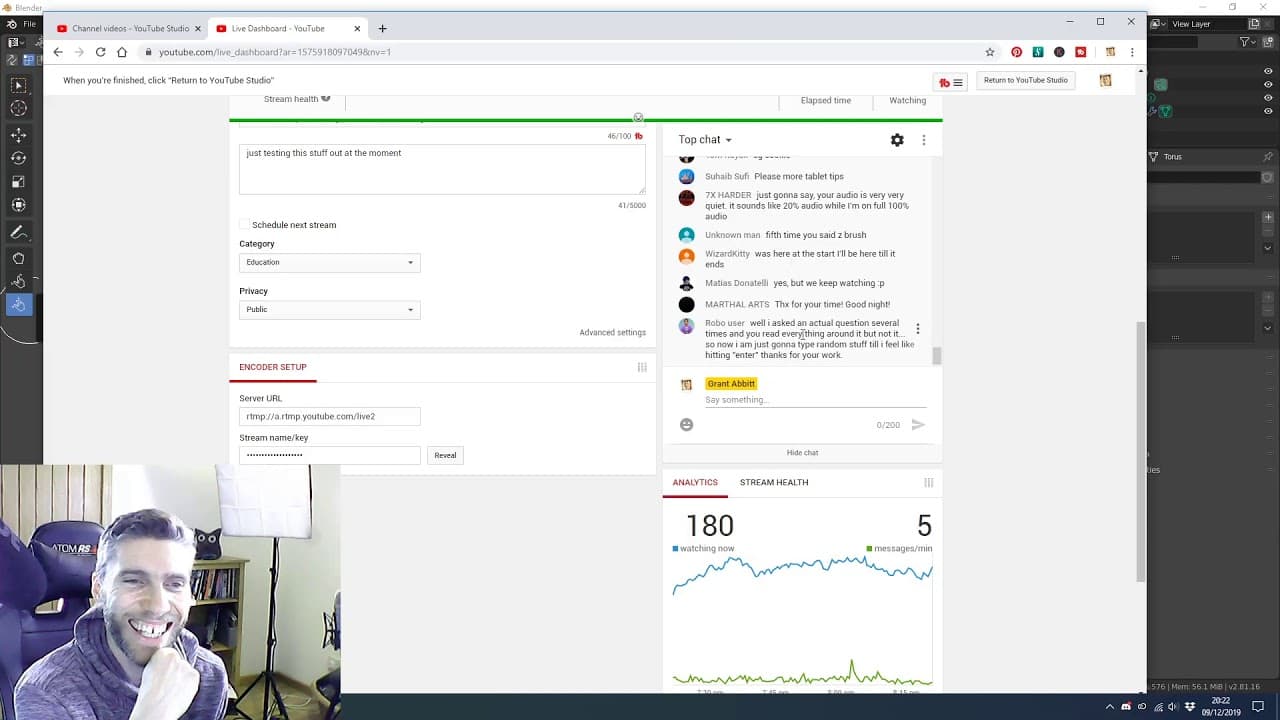
Task: Open the Category dropdown showing Education
Action: pyautogui.click(x=329, y=262)
